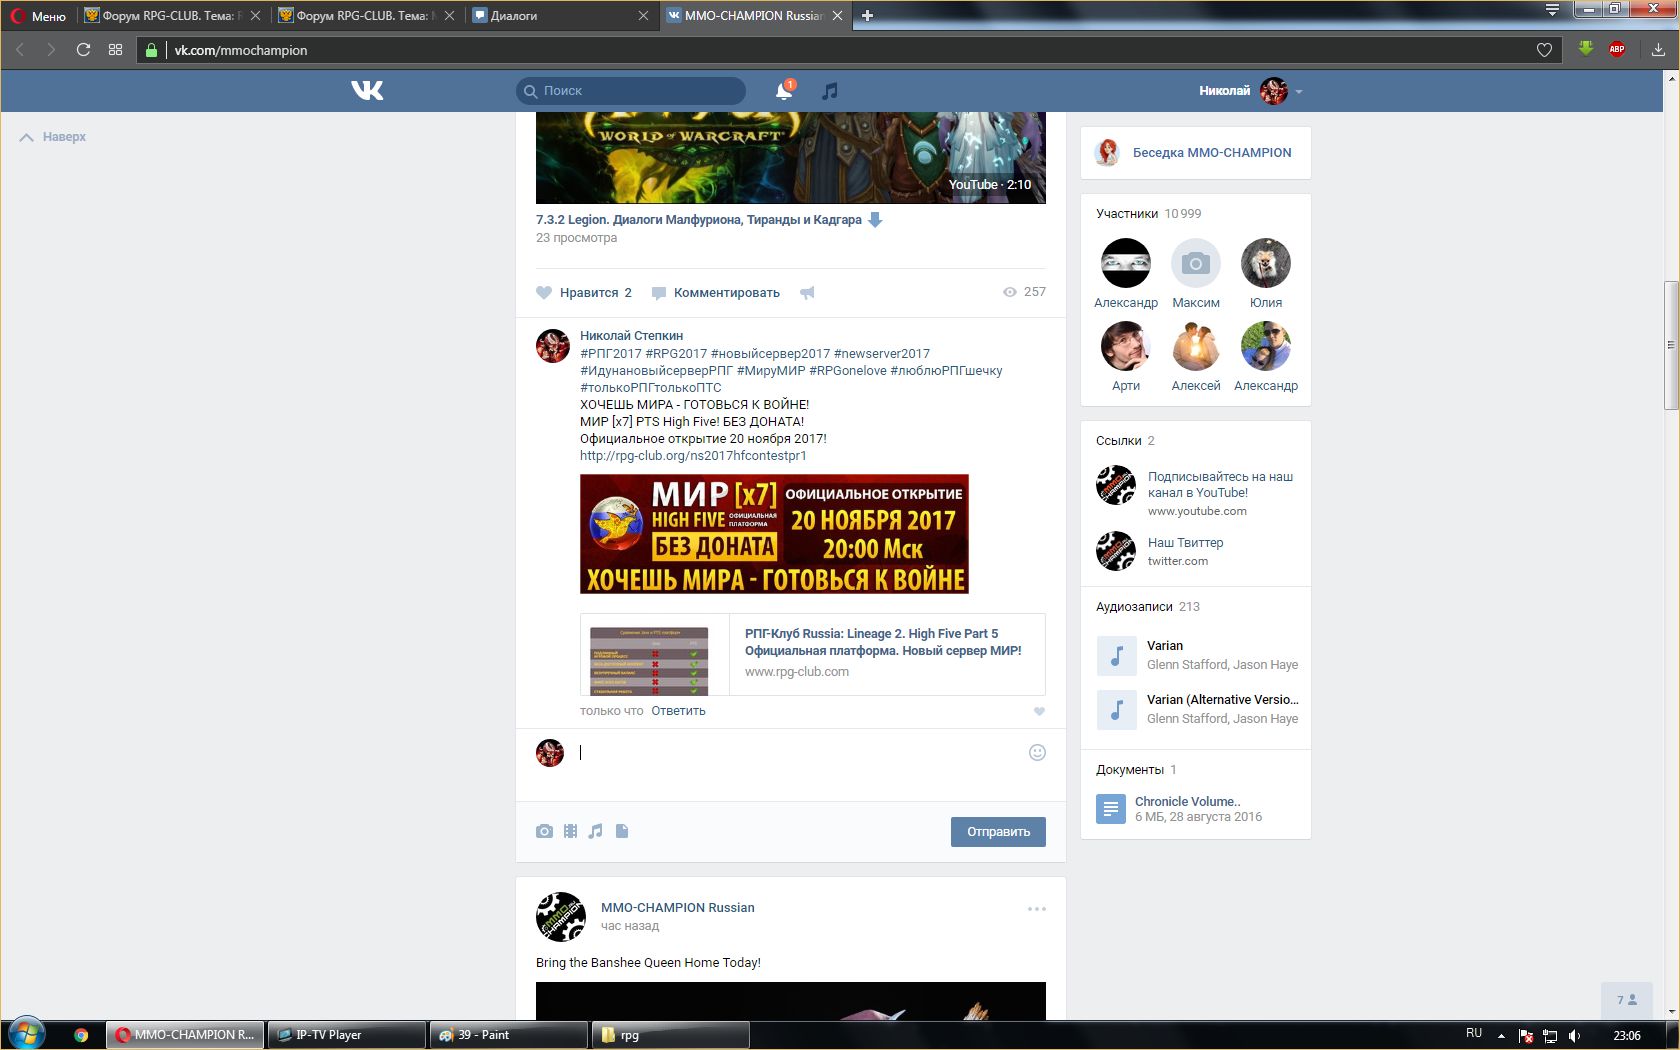The height and width of the screenshot is (1050, 1680).
Task: Open the VK home logo
Action: (x=367, y=91)
